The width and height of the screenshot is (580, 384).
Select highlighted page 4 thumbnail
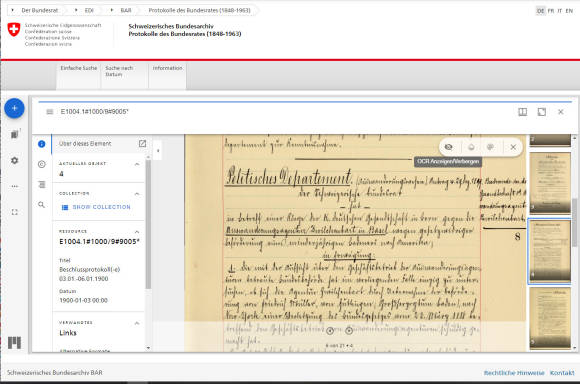(x=549, y=251)
